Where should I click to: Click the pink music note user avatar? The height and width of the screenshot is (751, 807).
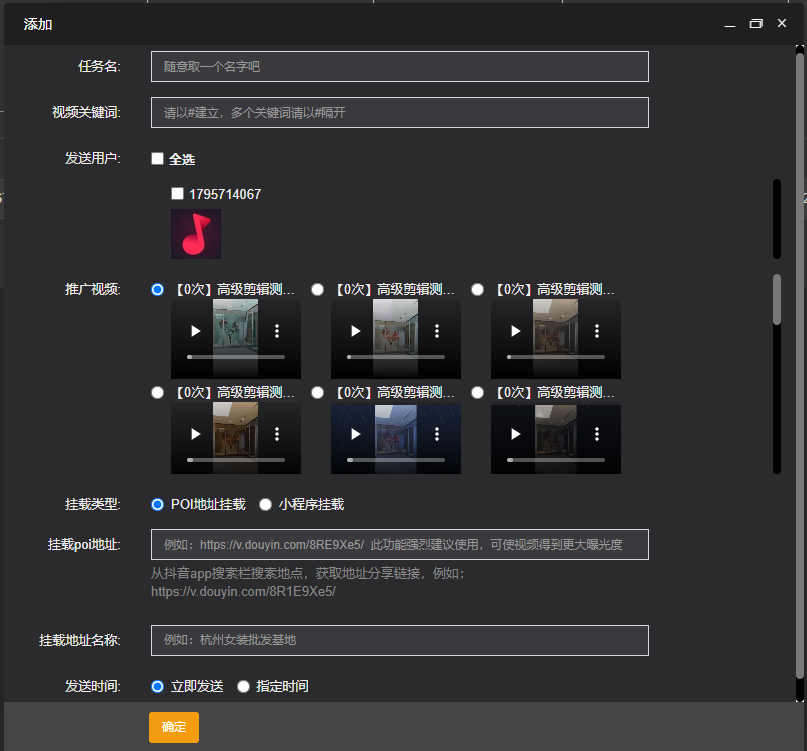pyautogui.click(x=196, y=234)
